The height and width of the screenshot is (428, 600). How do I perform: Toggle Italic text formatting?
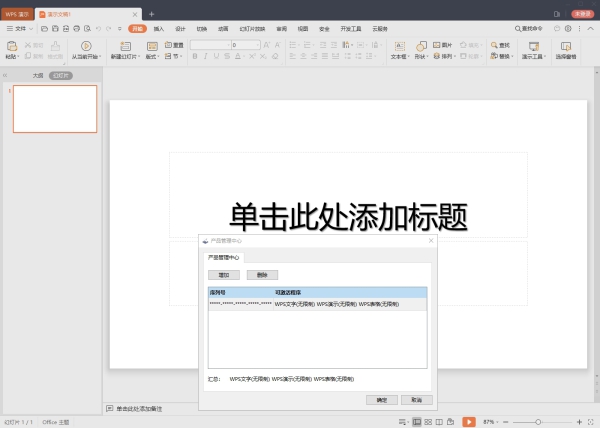tap(205, 57)
